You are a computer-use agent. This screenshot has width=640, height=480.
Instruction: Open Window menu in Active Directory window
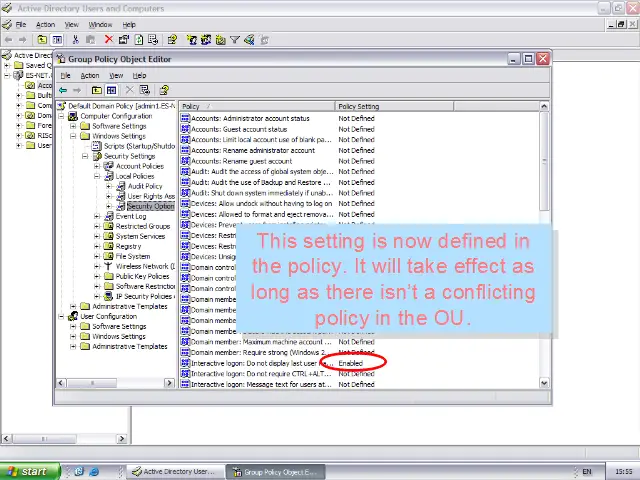100,24
